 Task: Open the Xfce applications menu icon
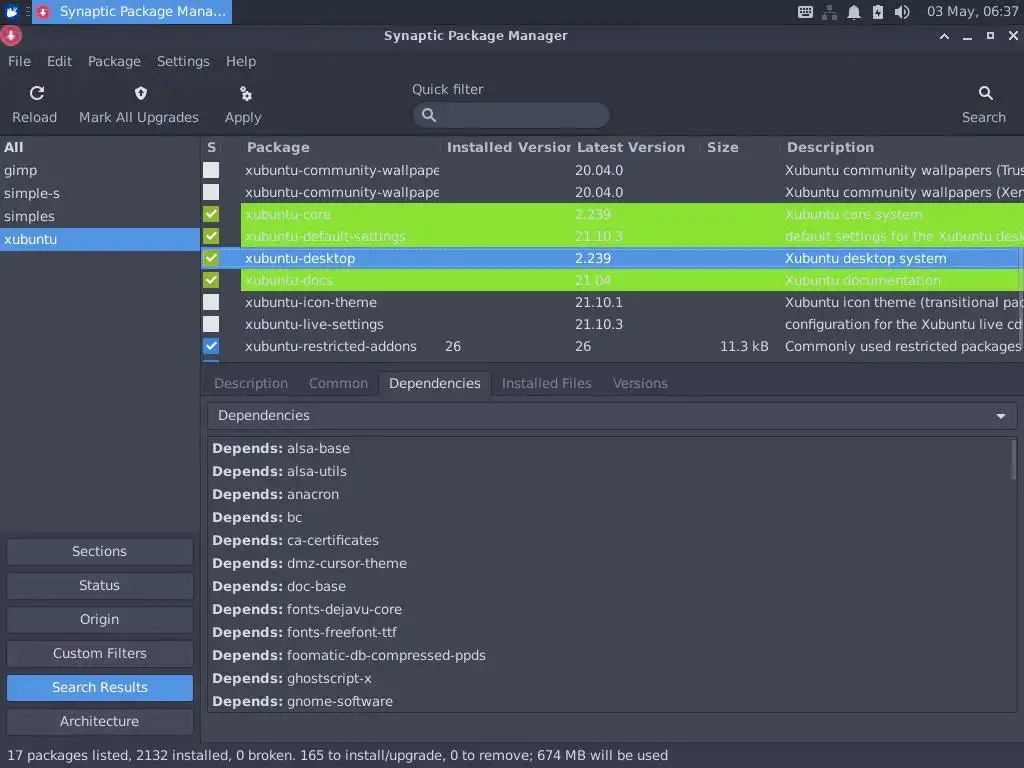point(12,12)
